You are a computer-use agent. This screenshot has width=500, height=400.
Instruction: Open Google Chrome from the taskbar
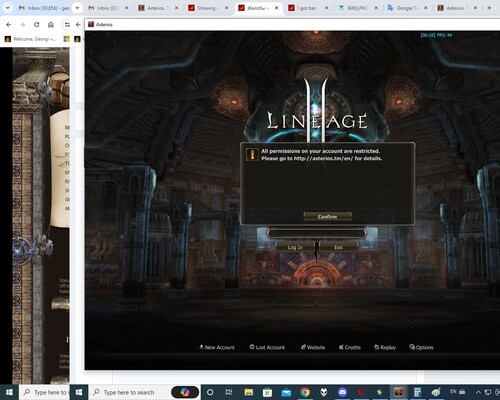pyautogui.click(x=305, y=392)
